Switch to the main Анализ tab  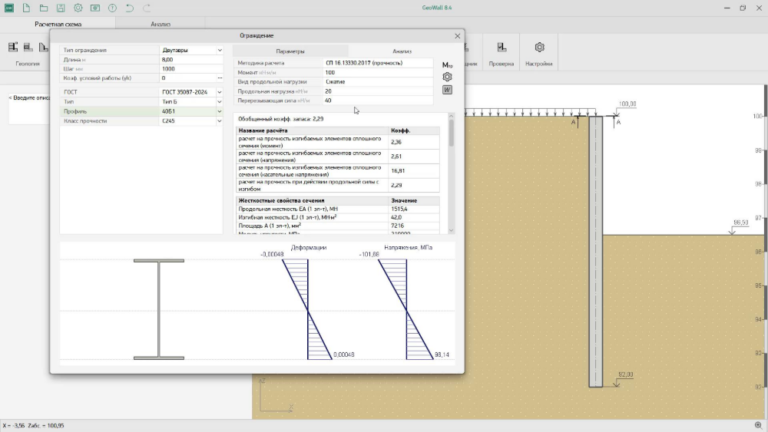tap(160, 24)
